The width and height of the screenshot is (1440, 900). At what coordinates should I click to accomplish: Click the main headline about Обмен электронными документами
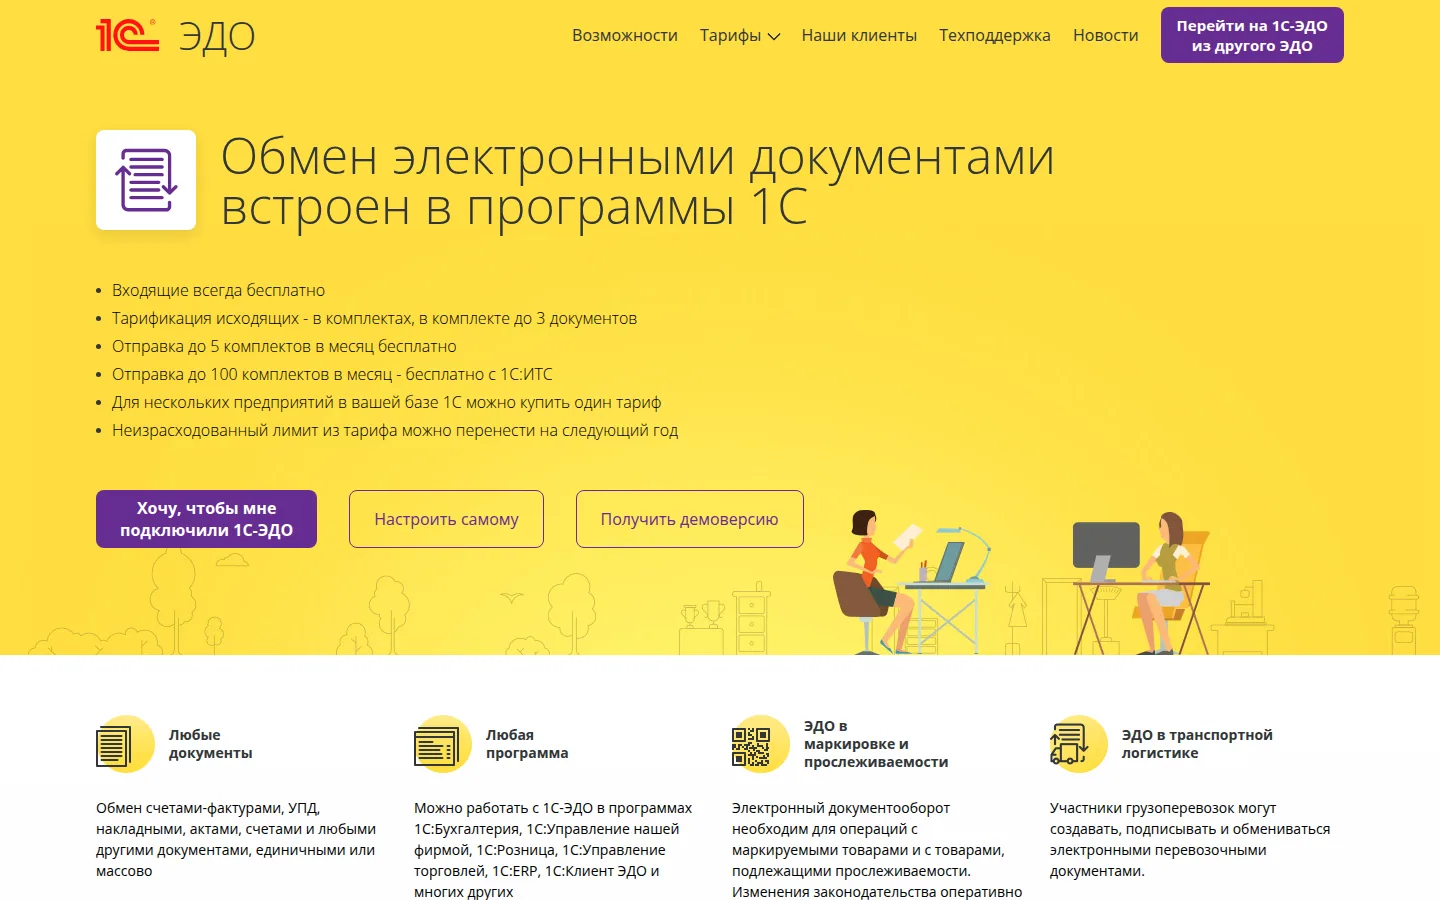coord(638,182)
